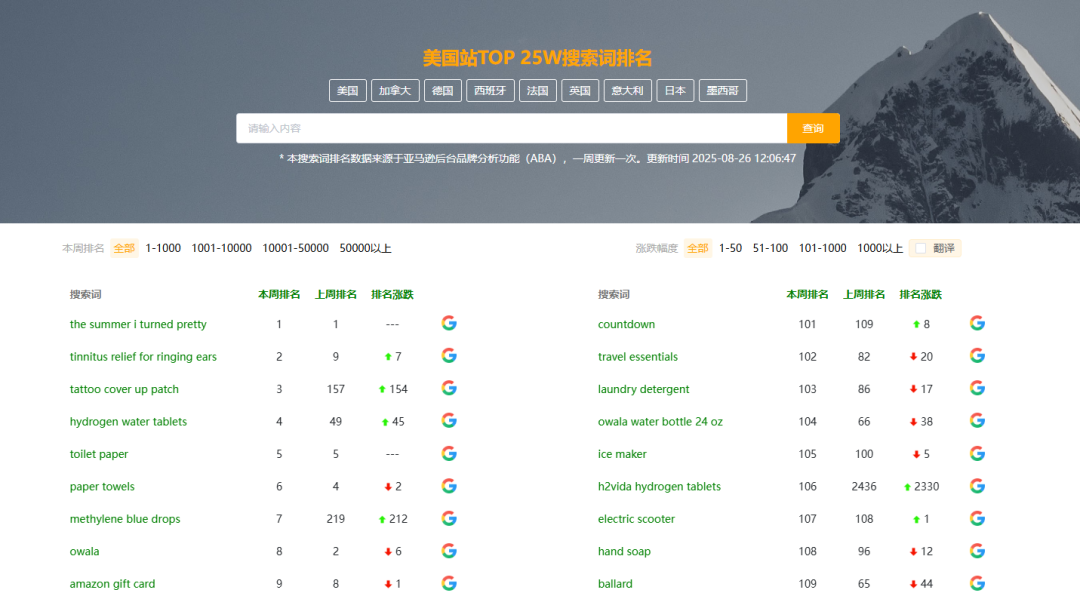Open 'tinnitus relief for ringing ears' keyword

[143, 356]
